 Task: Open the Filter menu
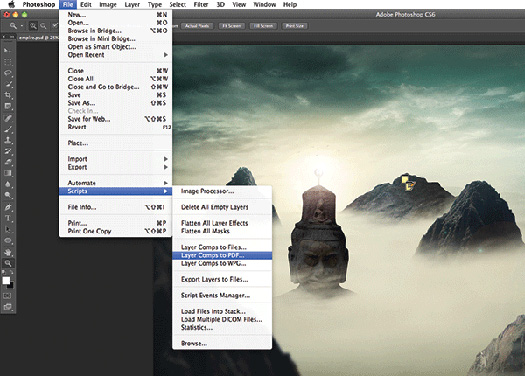click(201, 4)
